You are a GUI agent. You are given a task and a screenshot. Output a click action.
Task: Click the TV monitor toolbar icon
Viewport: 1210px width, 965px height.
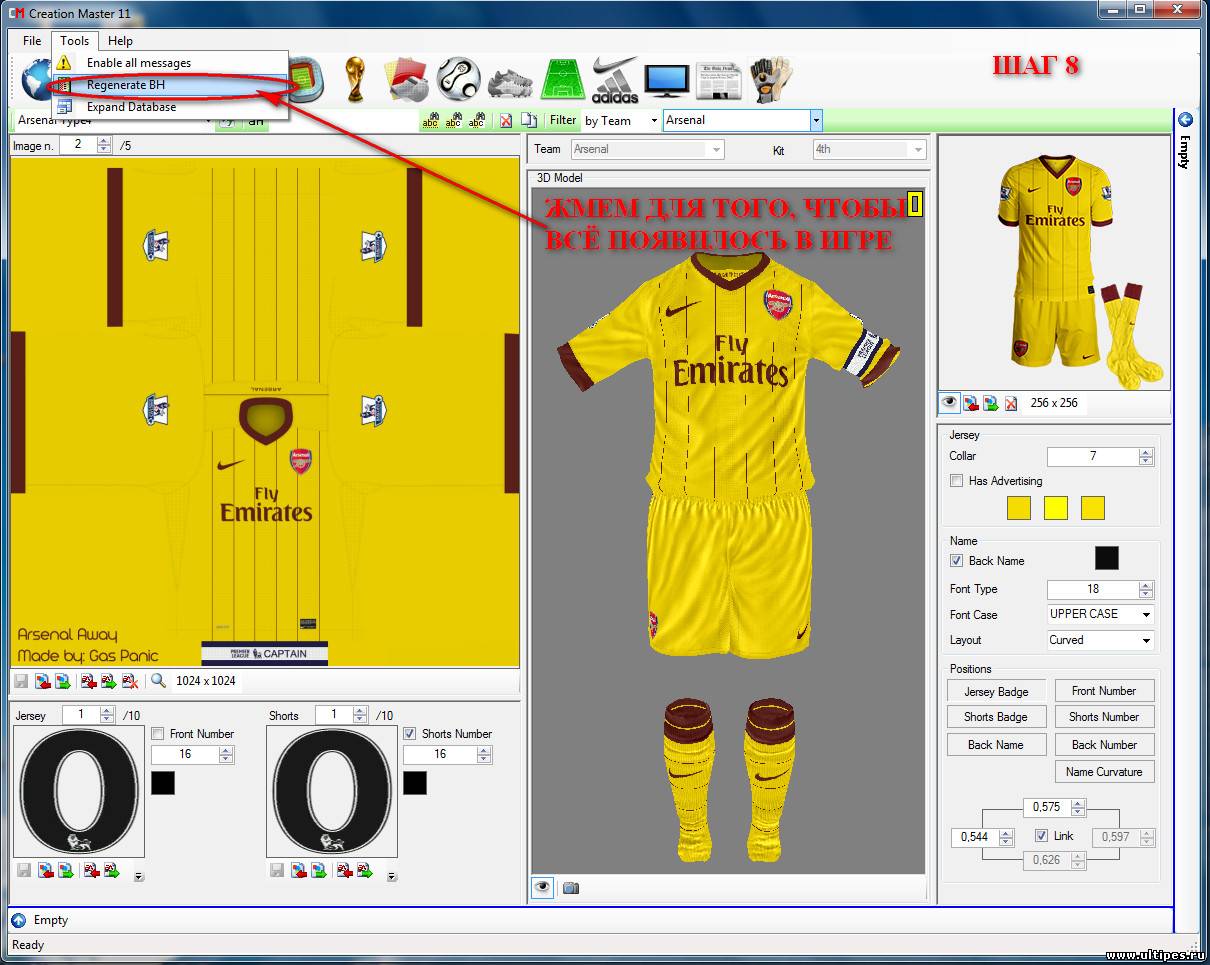(666, 79)
